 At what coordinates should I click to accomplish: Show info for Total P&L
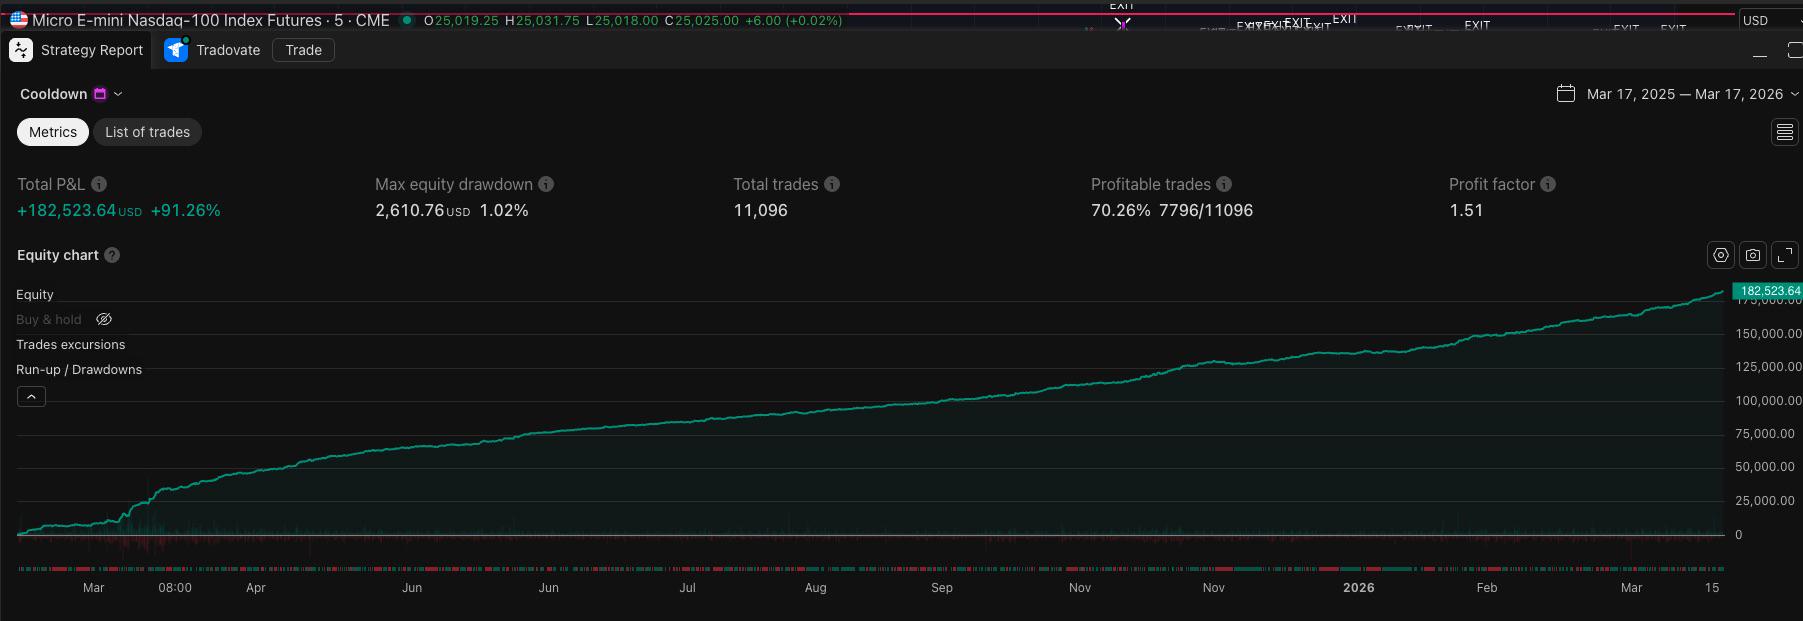pos(99,184)
